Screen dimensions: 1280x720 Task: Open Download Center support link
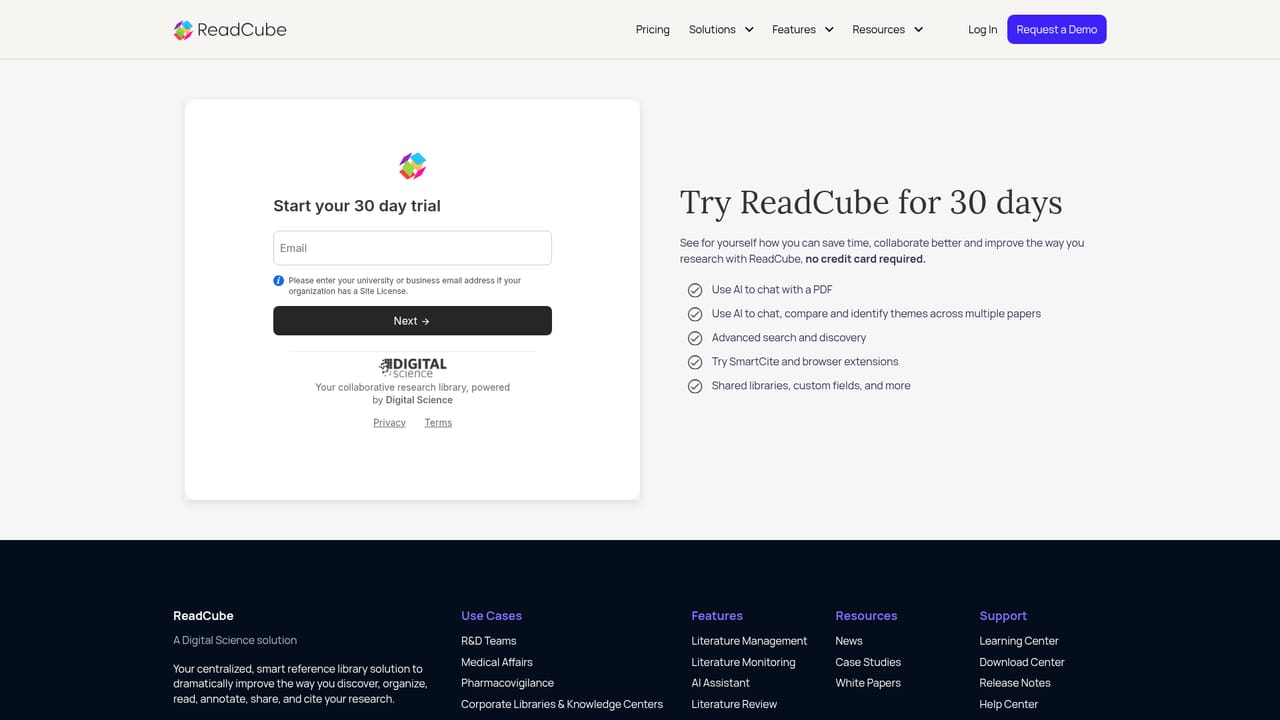coord(1022,662)
